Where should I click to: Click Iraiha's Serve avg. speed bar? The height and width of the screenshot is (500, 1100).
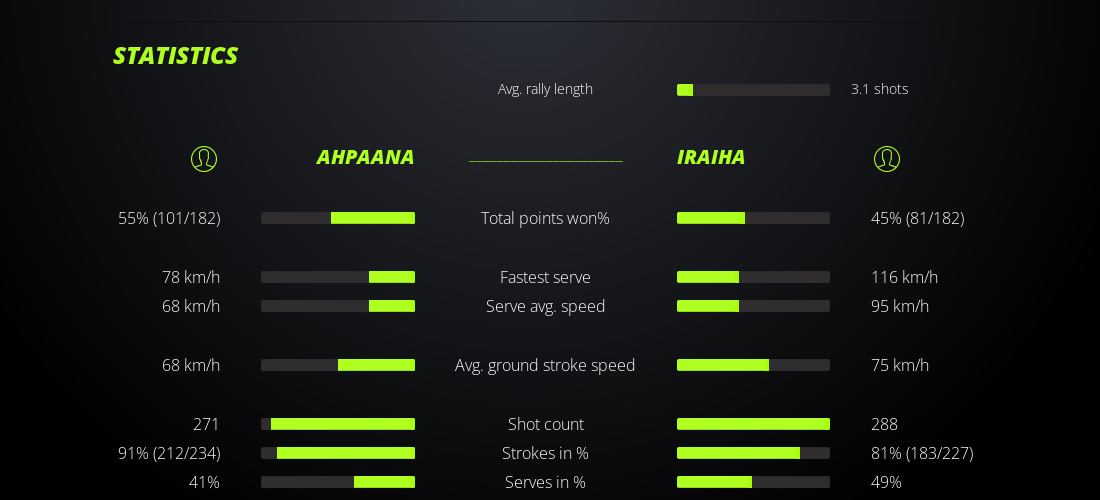point(753,306)
